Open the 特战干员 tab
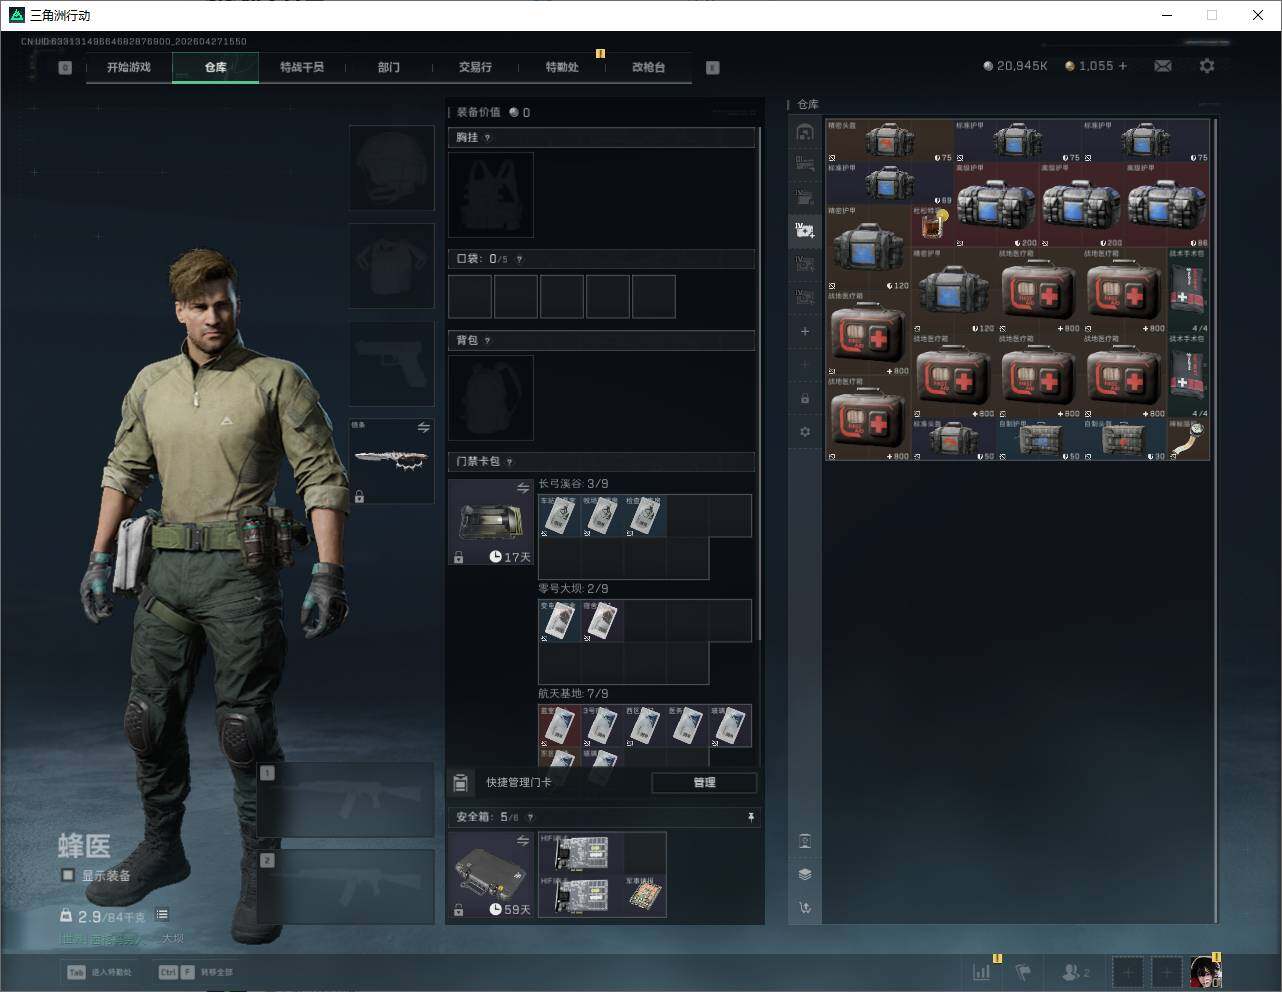 [x=302, y=68]
